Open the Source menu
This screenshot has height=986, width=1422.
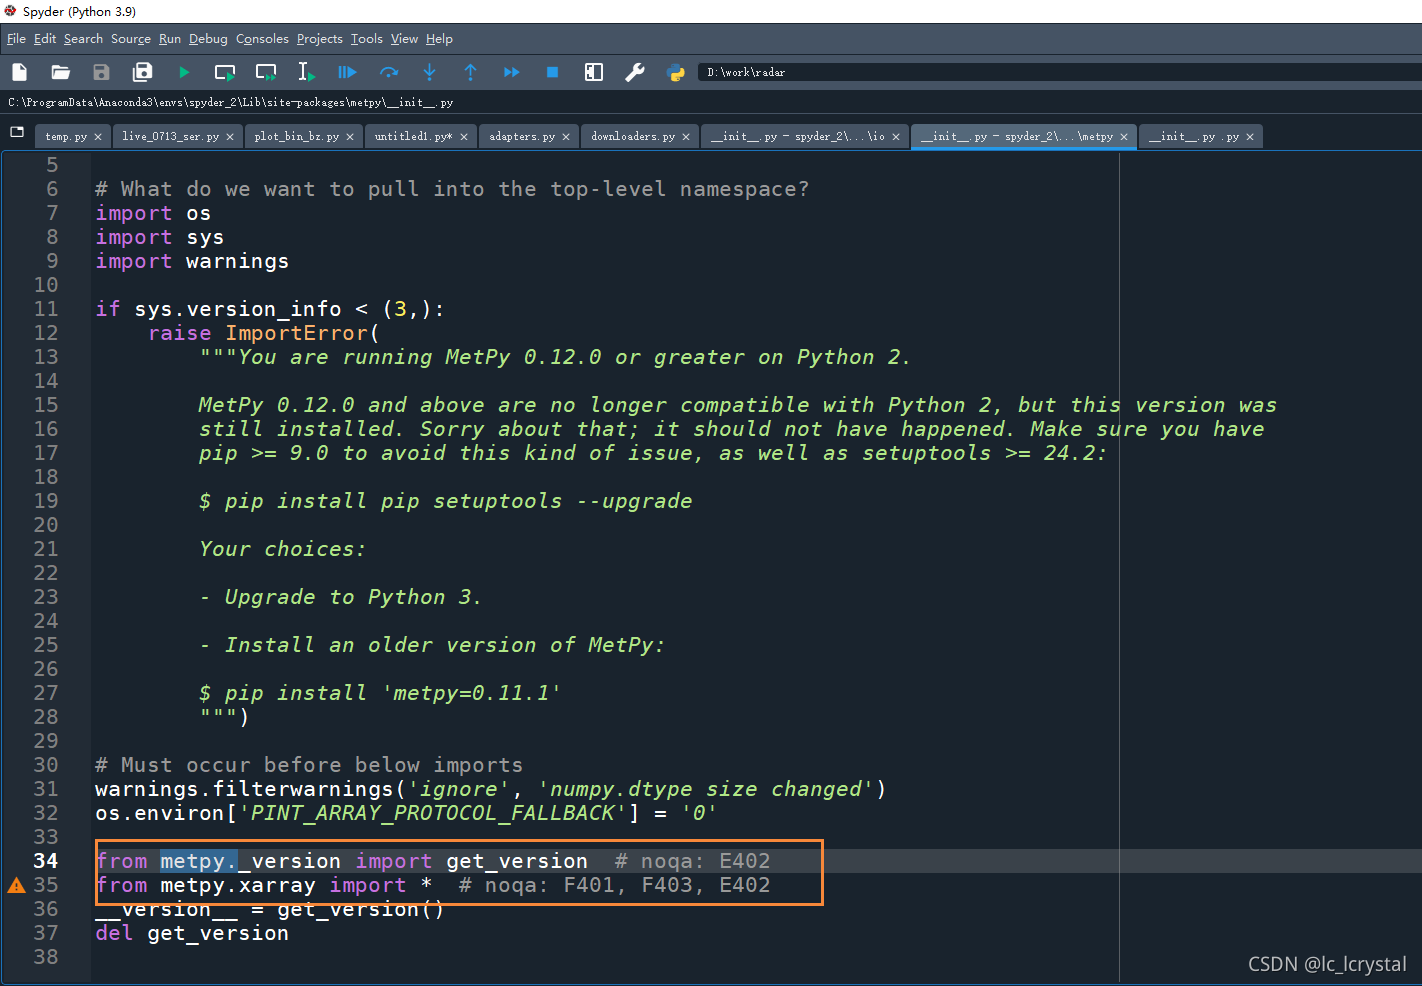(131, 39)
